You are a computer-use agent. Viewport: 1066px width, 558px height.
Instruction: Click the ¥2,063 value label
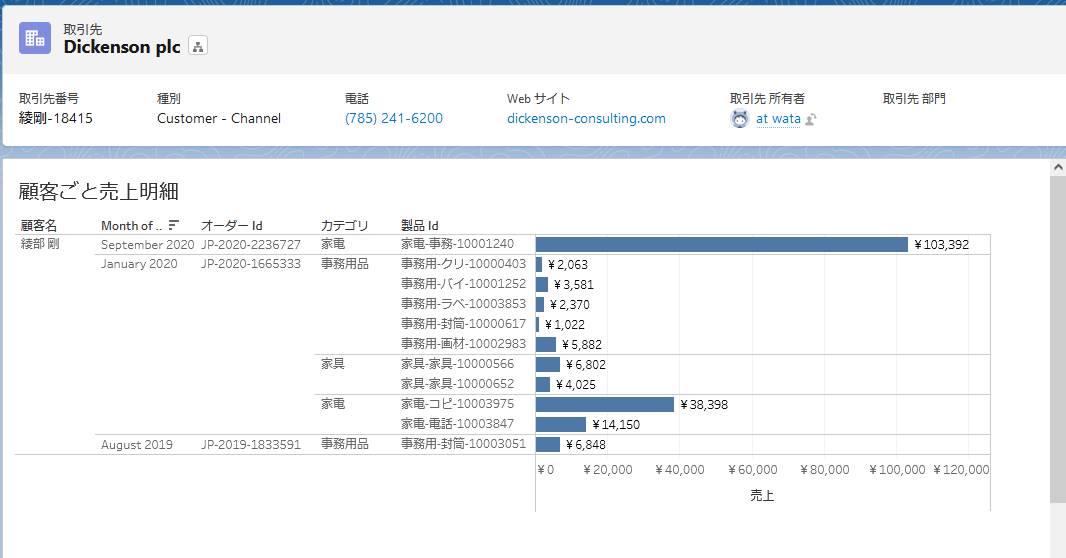(568, 264)
